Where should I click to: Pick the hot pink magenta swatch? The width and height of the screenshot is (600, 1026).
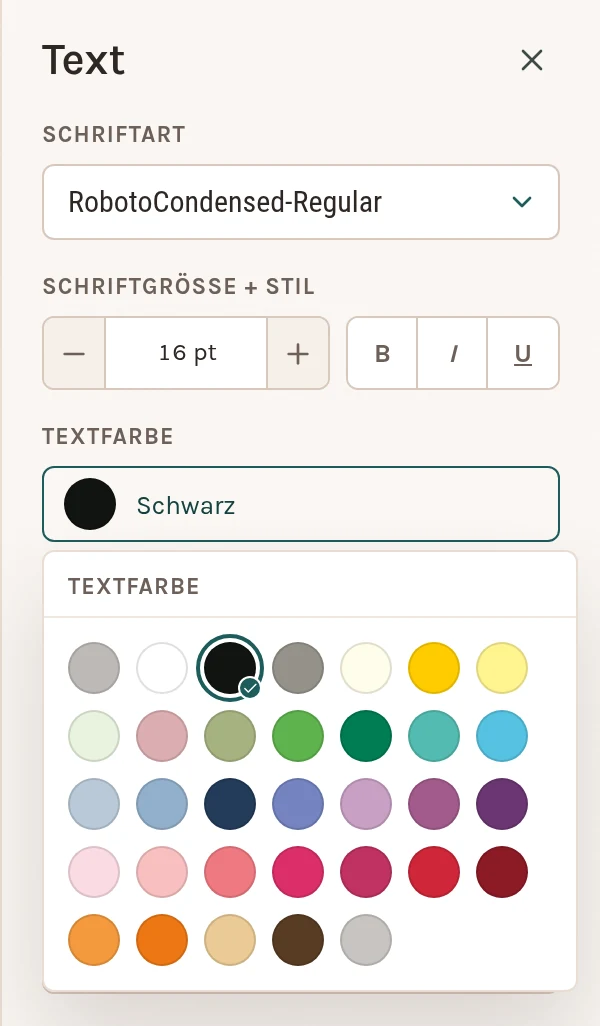tap(298, 872)
